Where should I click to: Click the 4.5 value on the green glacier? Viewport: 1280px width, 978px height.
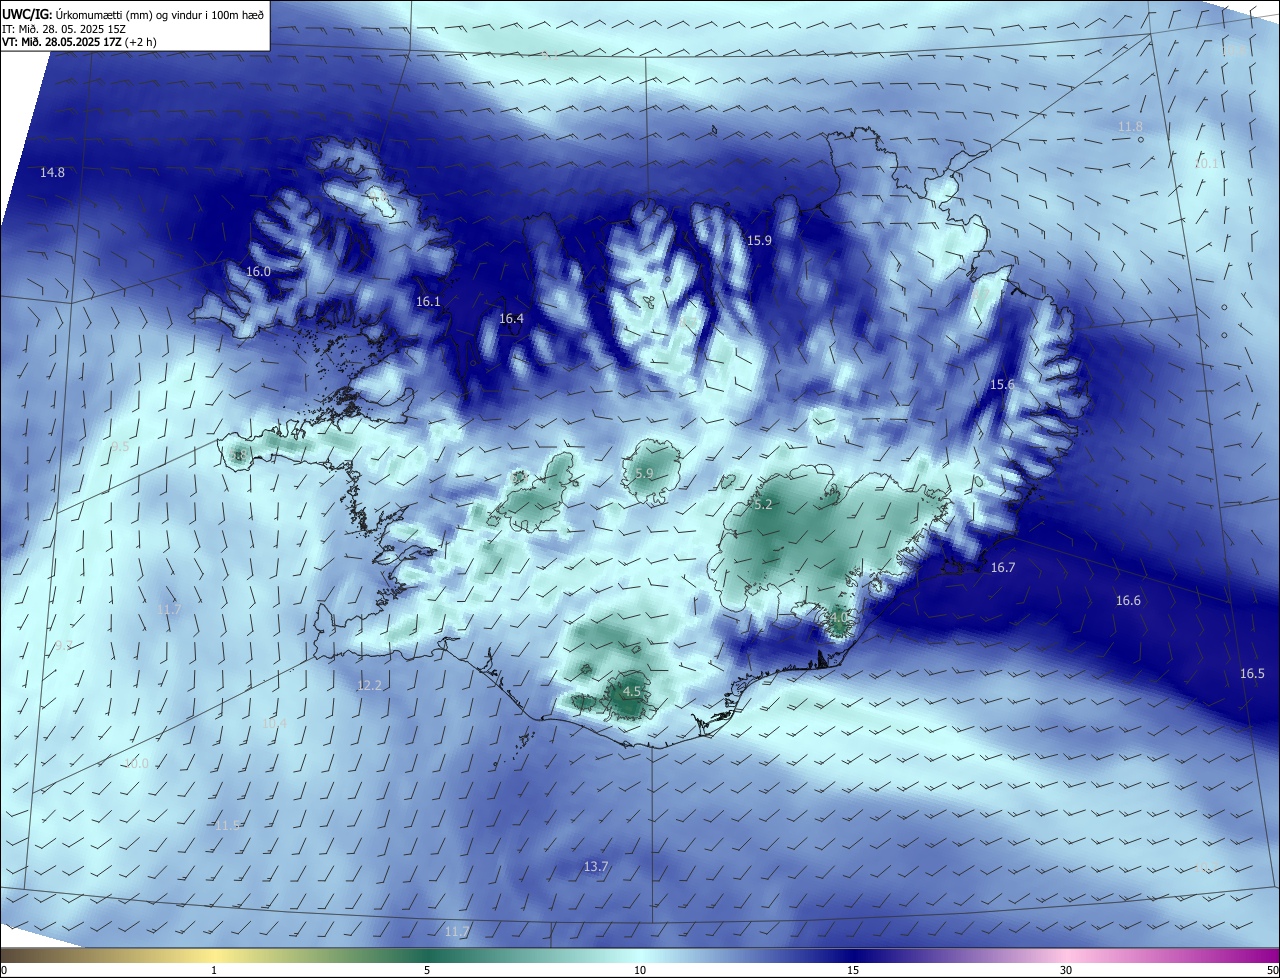[632, 692]
